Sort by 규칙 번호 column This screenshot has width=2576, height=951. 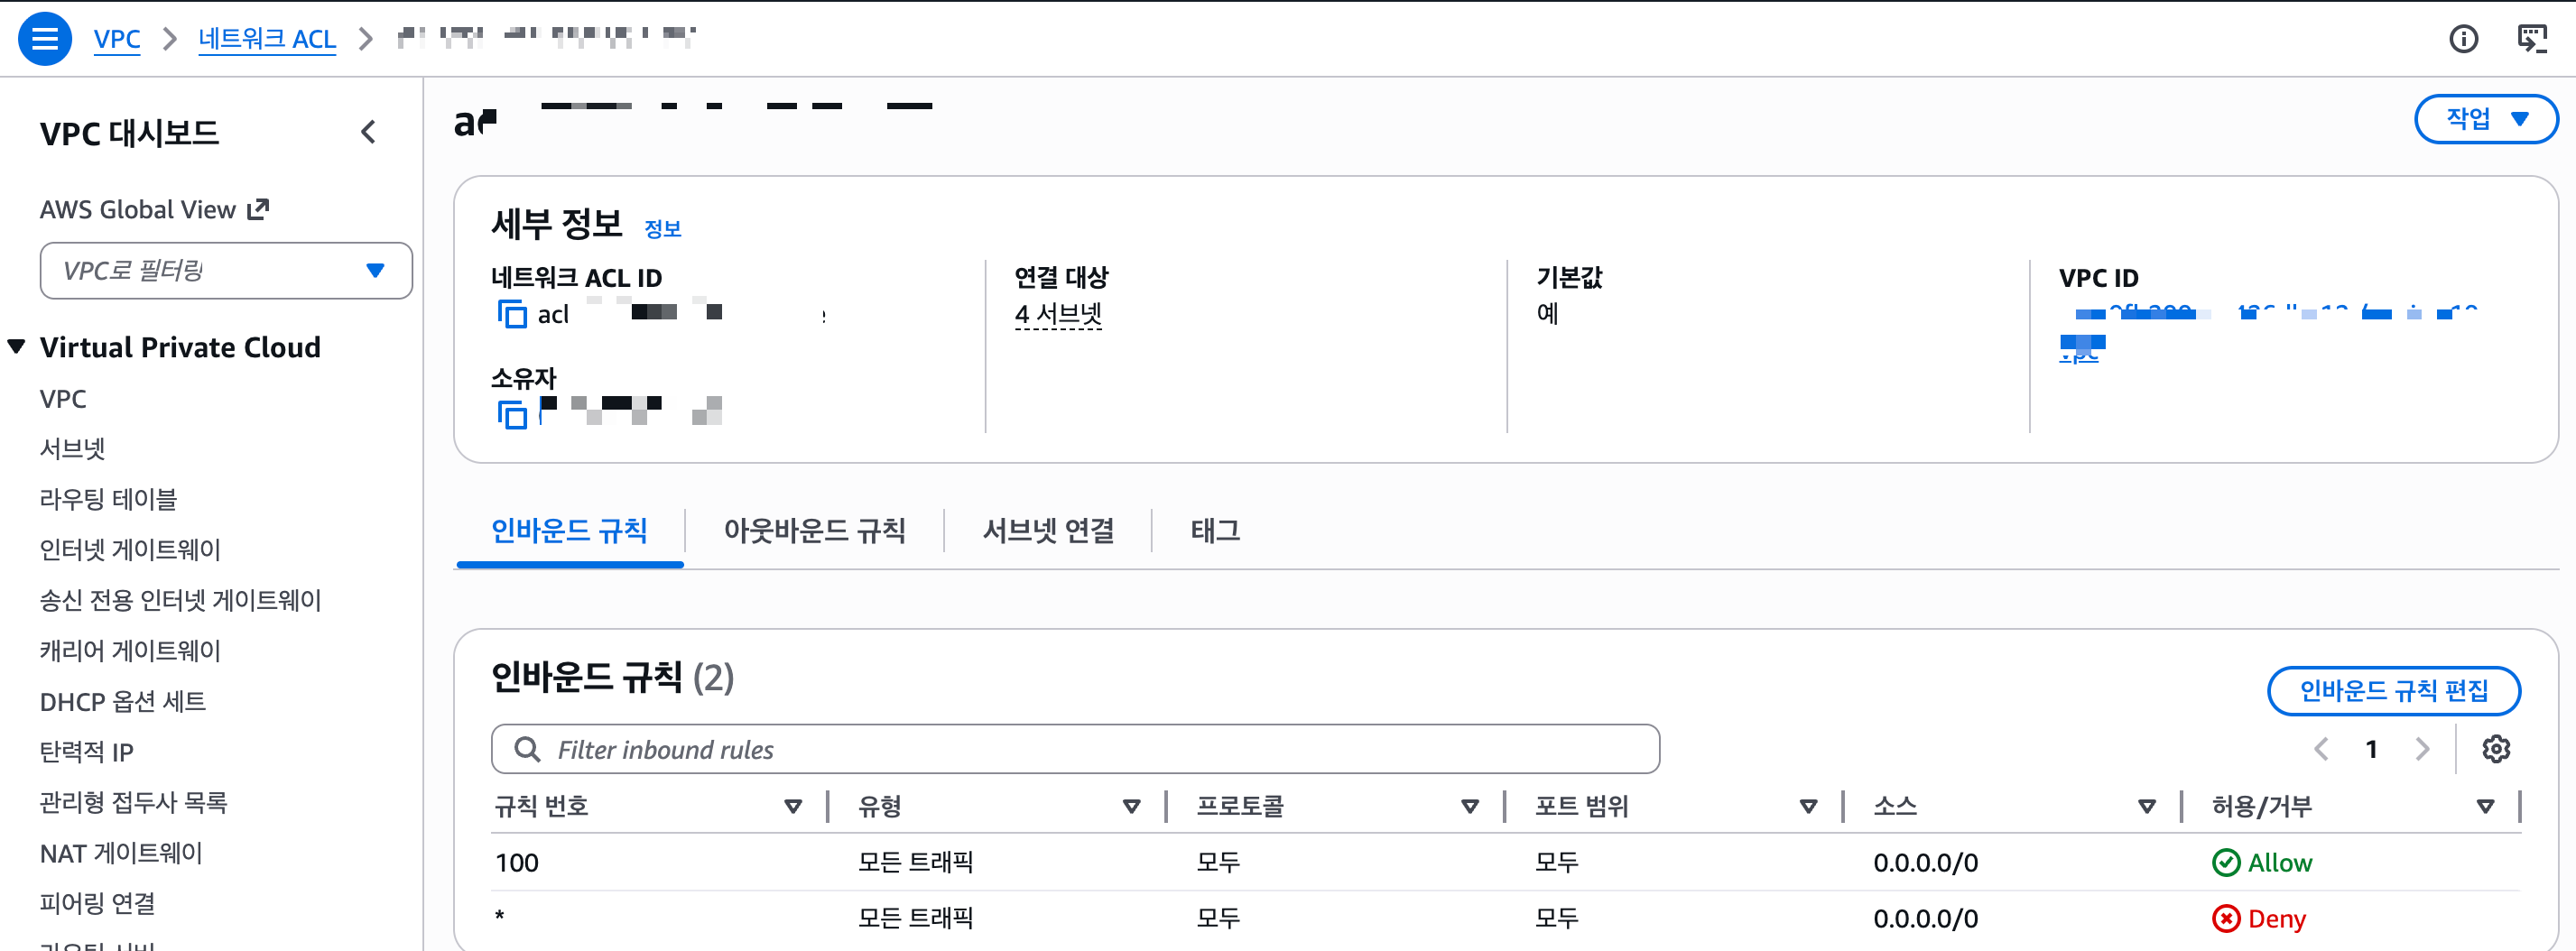[x=793, y=806]
